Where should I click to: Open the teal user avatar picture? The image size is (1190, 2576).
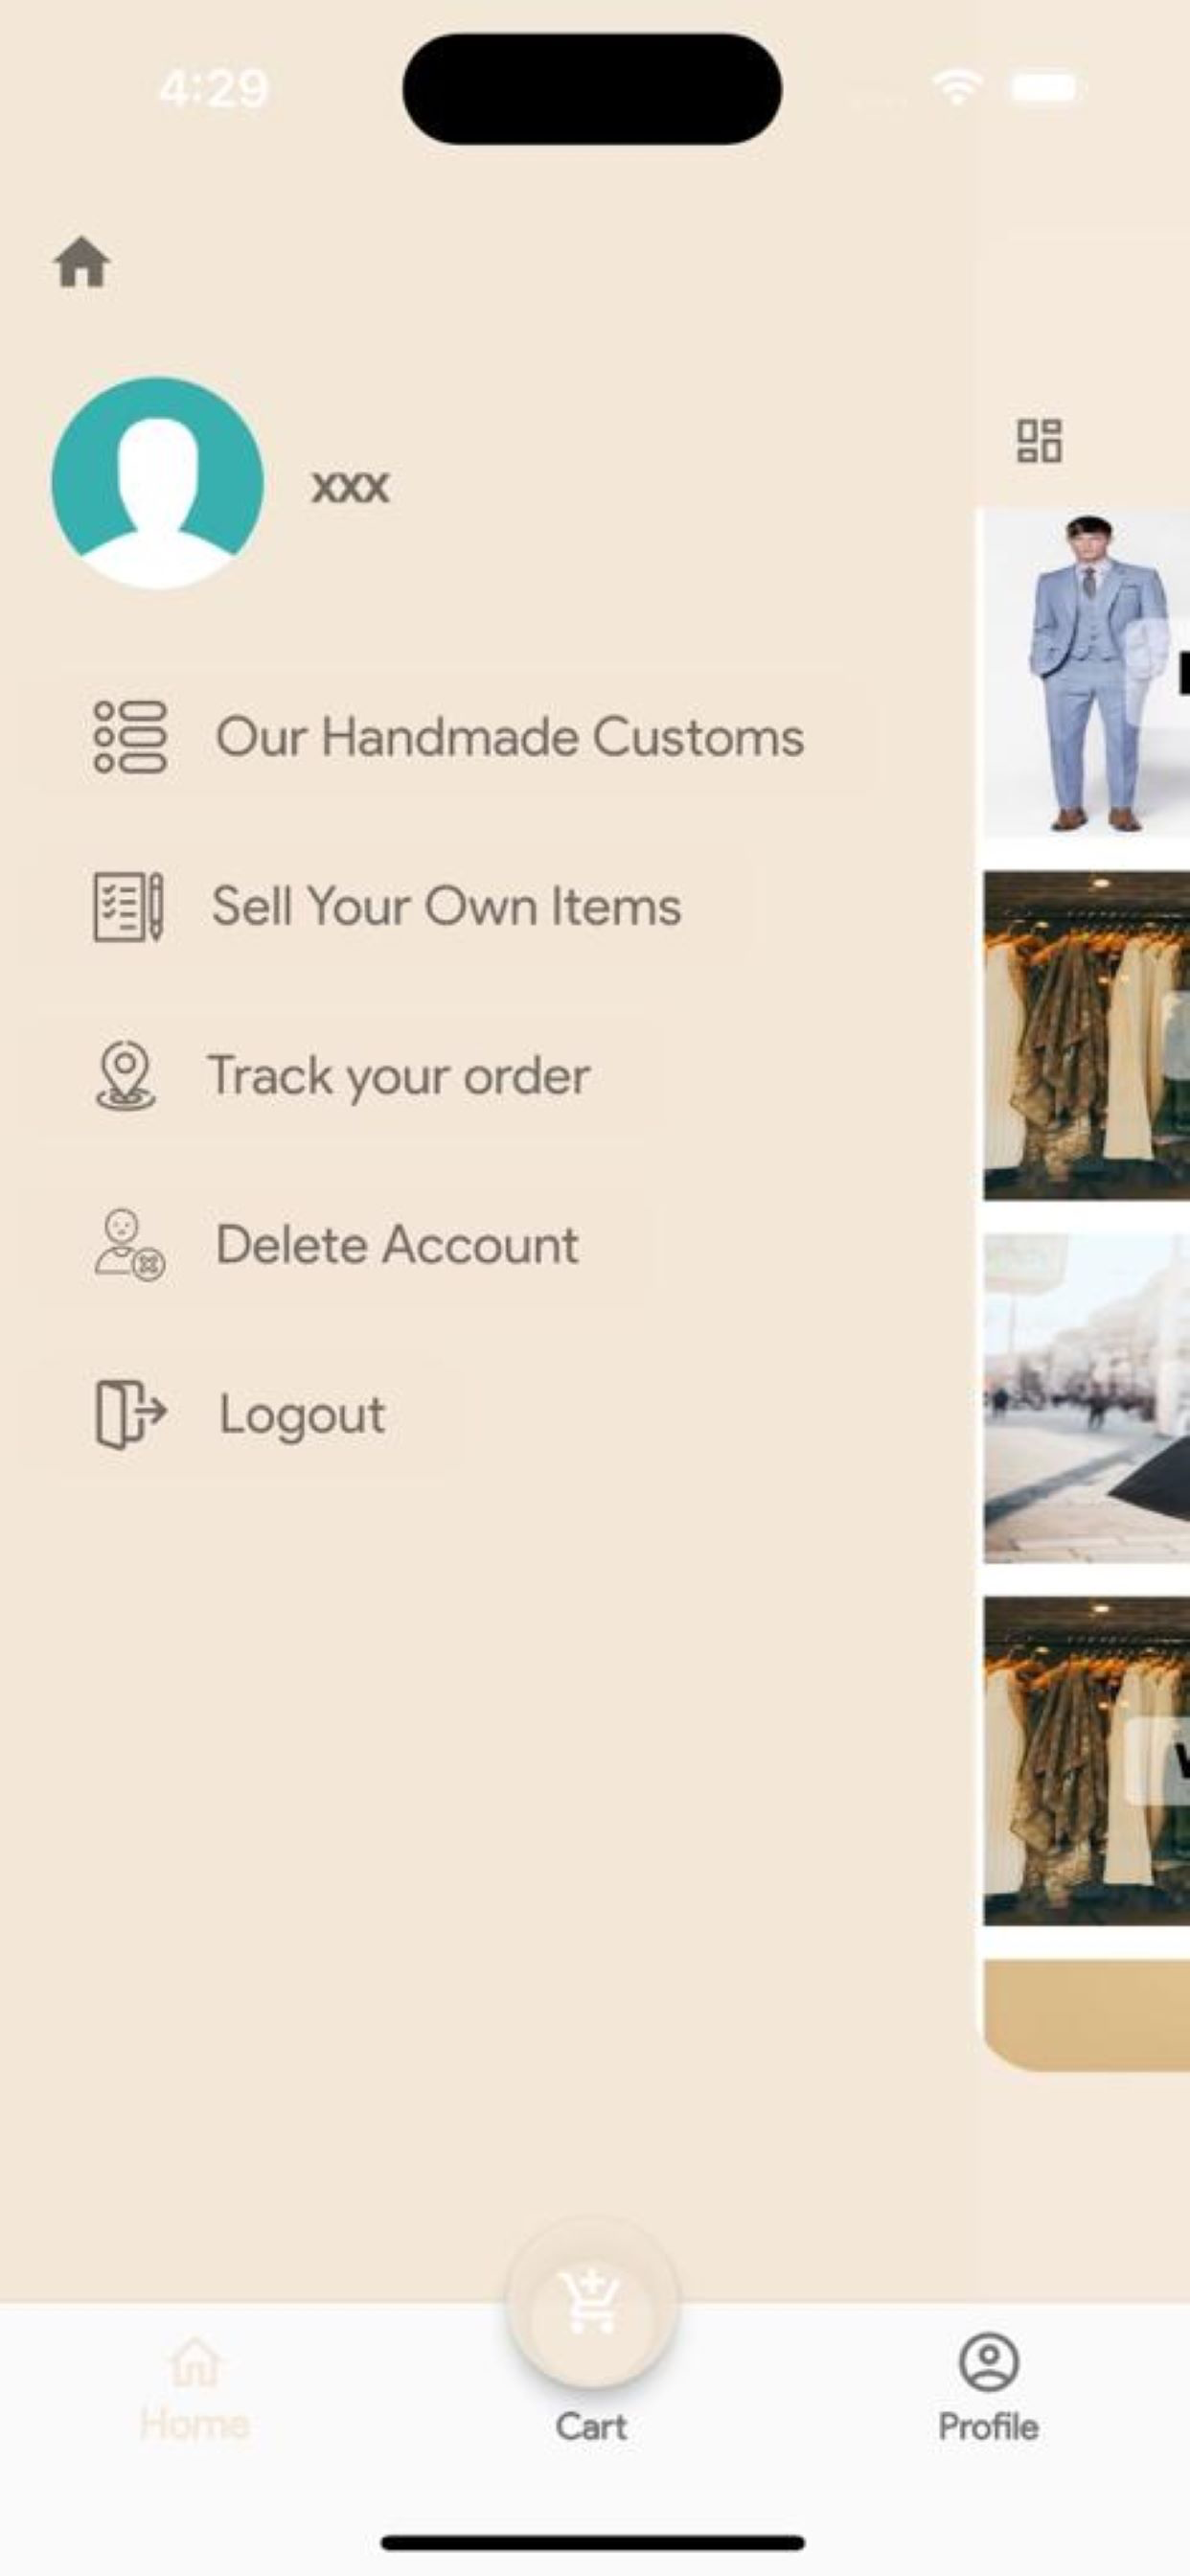tap(158, 482)
